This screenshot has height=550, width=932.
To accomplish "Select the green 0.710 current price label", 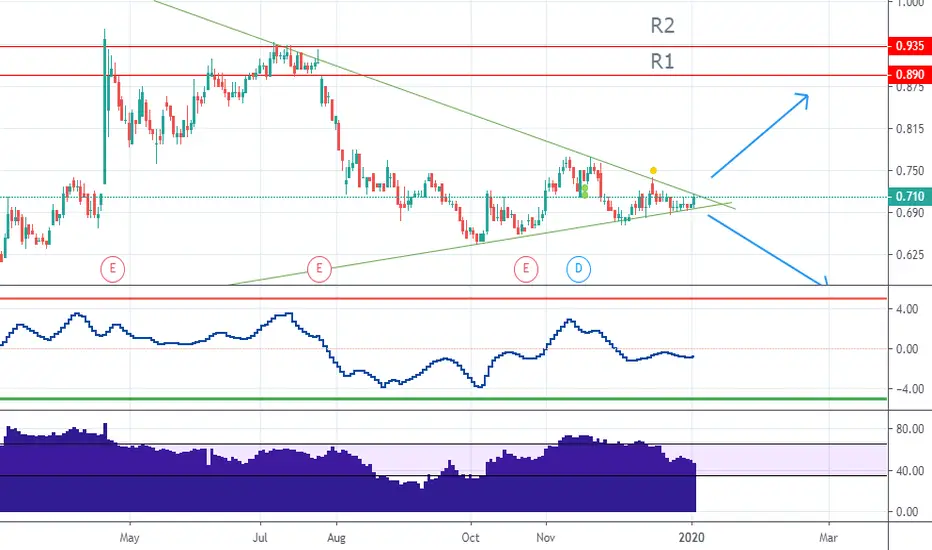I will pyautogui.click(x=909, y=196).
